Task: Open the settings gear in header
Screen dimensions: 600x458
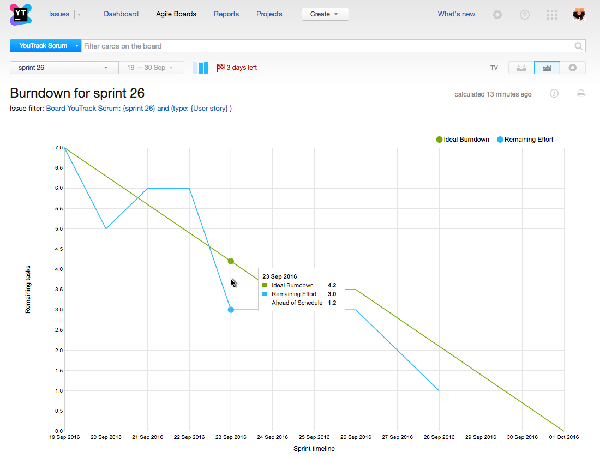Action: click(498, 15)
